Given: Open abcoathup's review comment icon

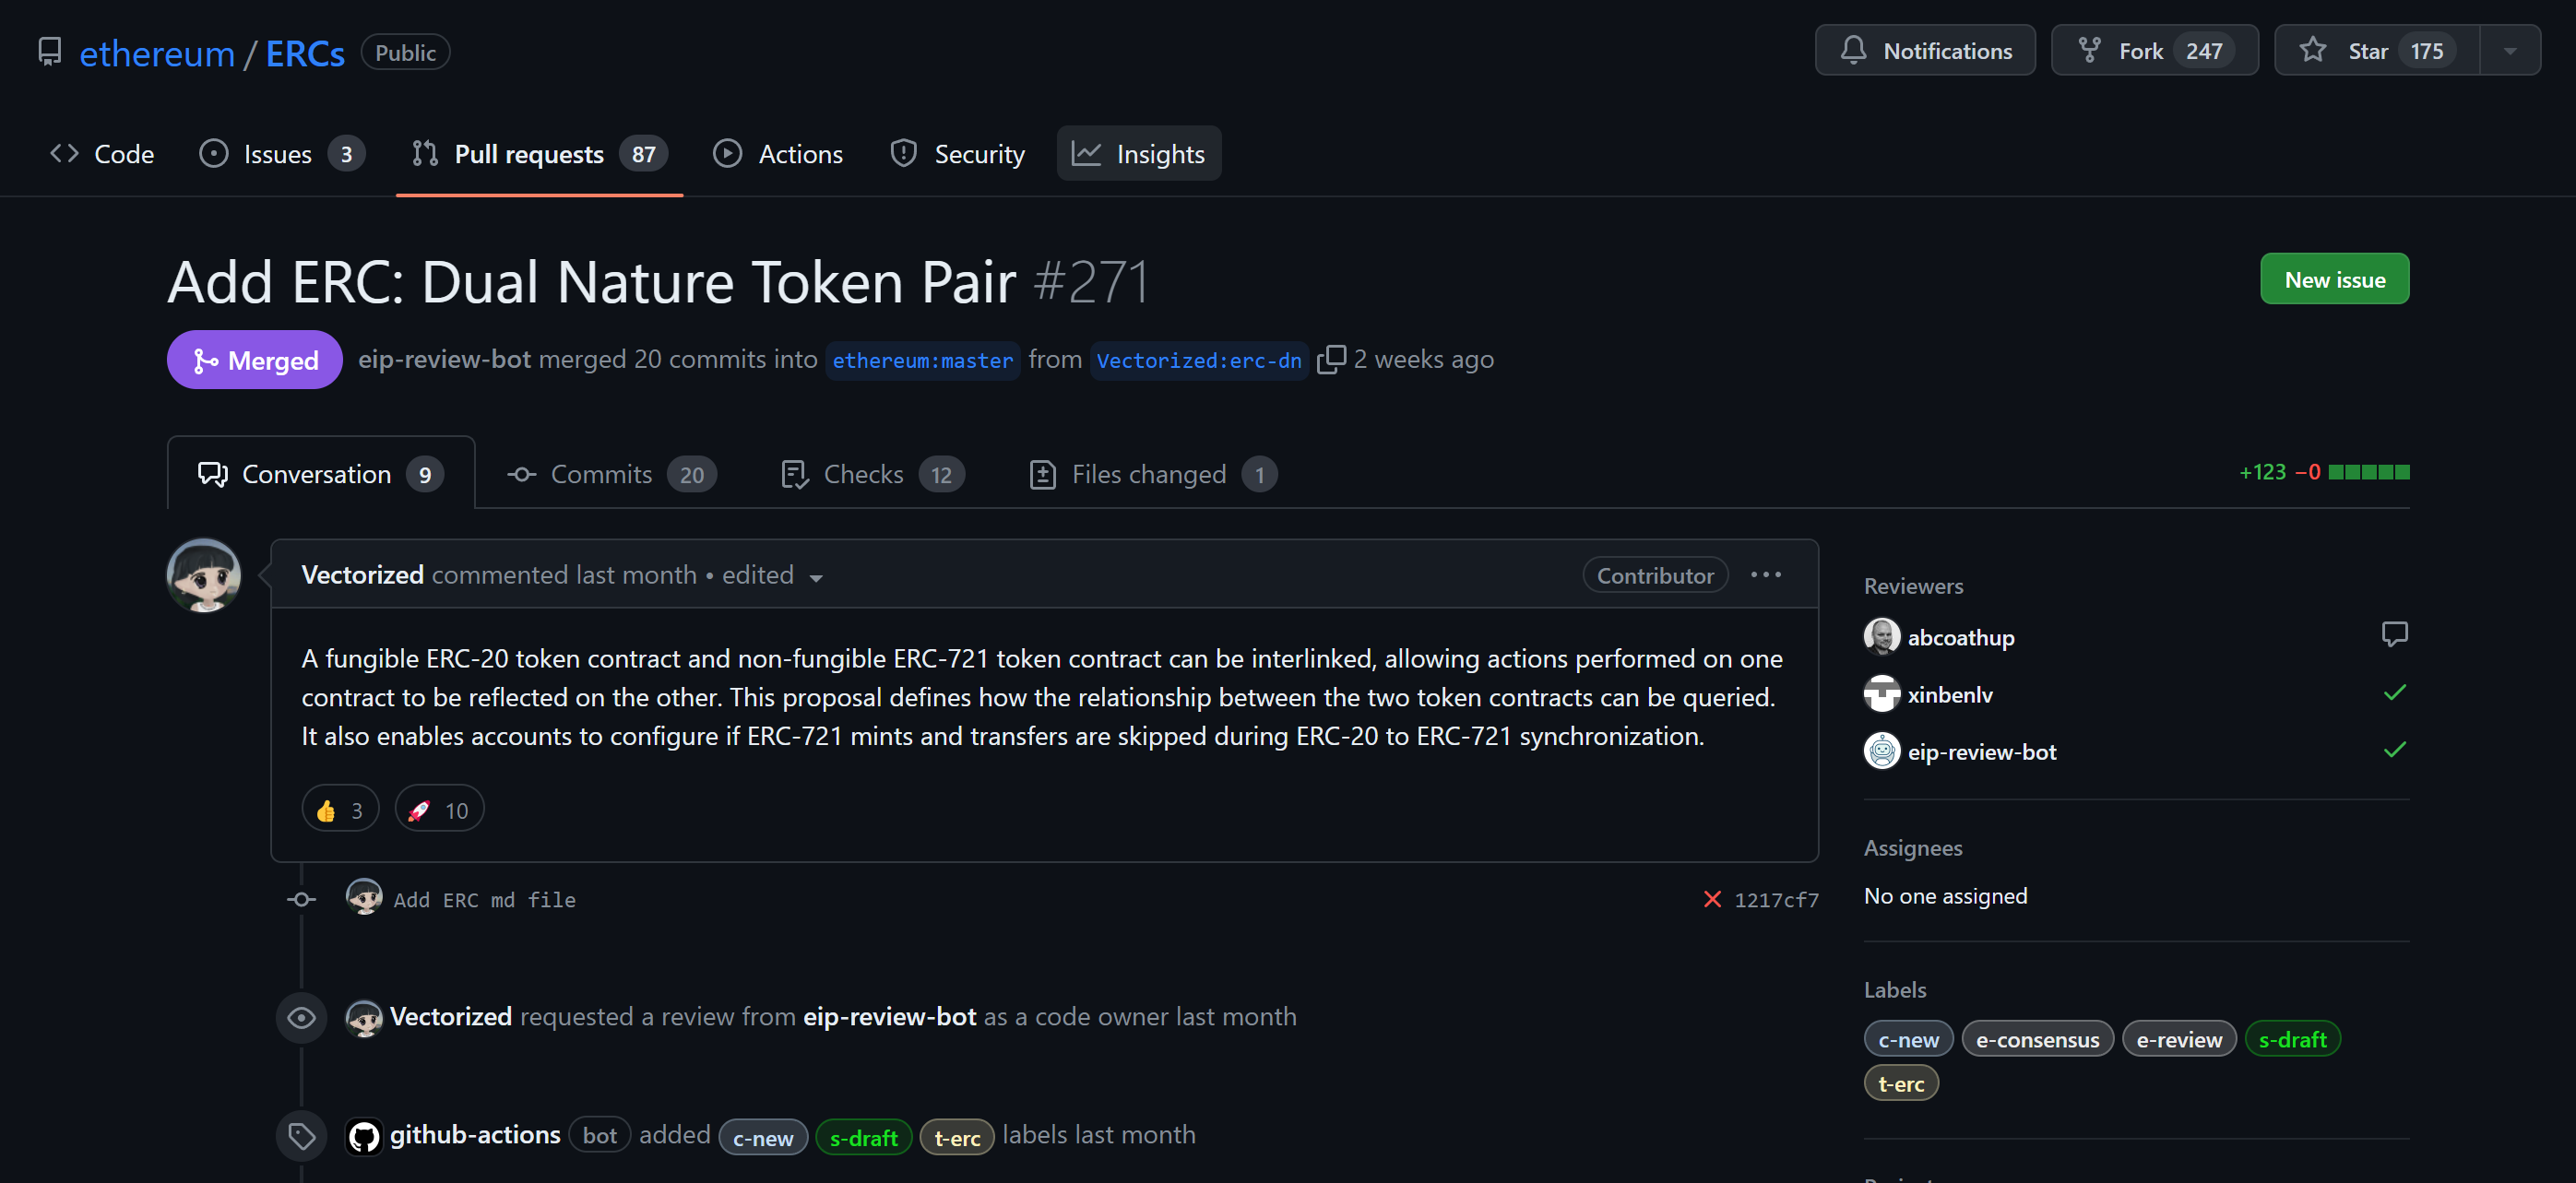Looking at the screenshot, I should tap(2394, 634).
